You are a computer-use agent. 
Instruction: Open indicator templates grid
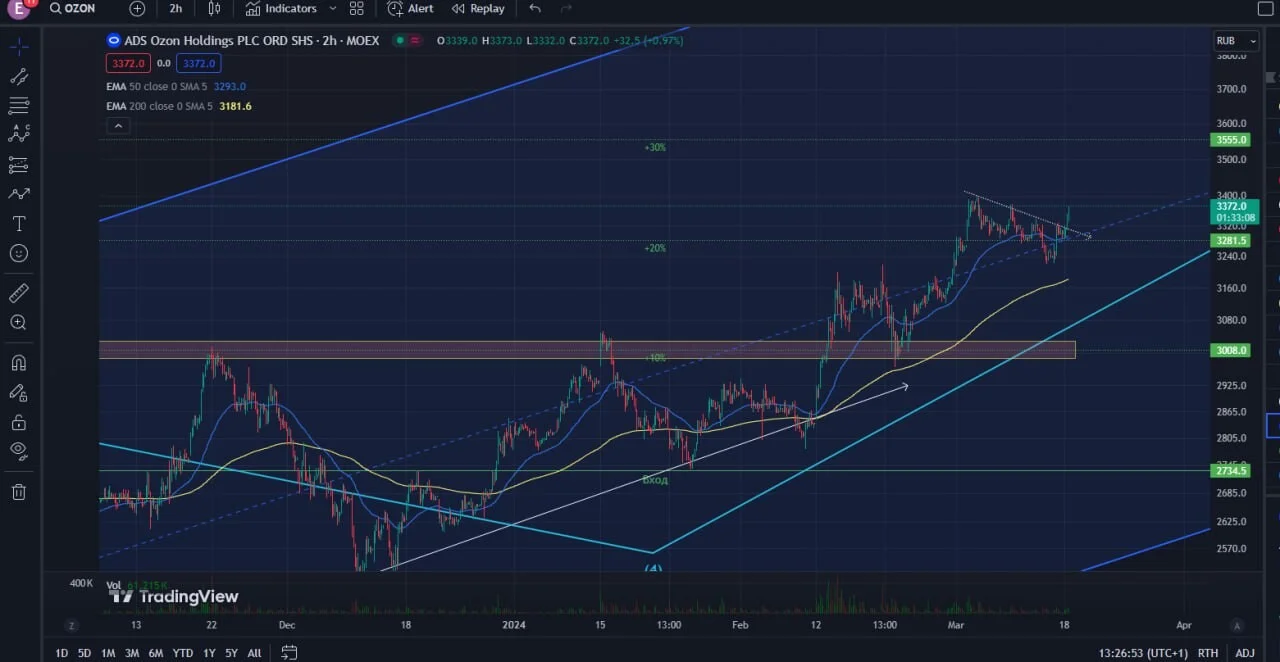(357, 8)
